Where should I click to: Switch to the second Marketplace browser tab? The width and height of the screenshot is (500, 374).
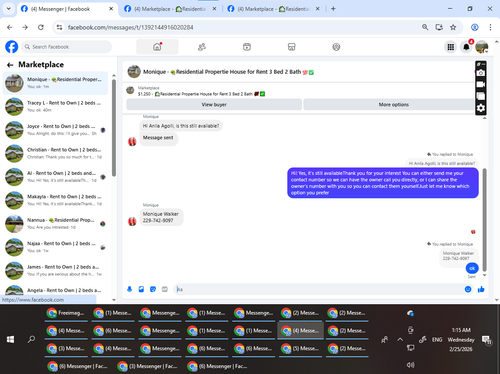point(170,9)
